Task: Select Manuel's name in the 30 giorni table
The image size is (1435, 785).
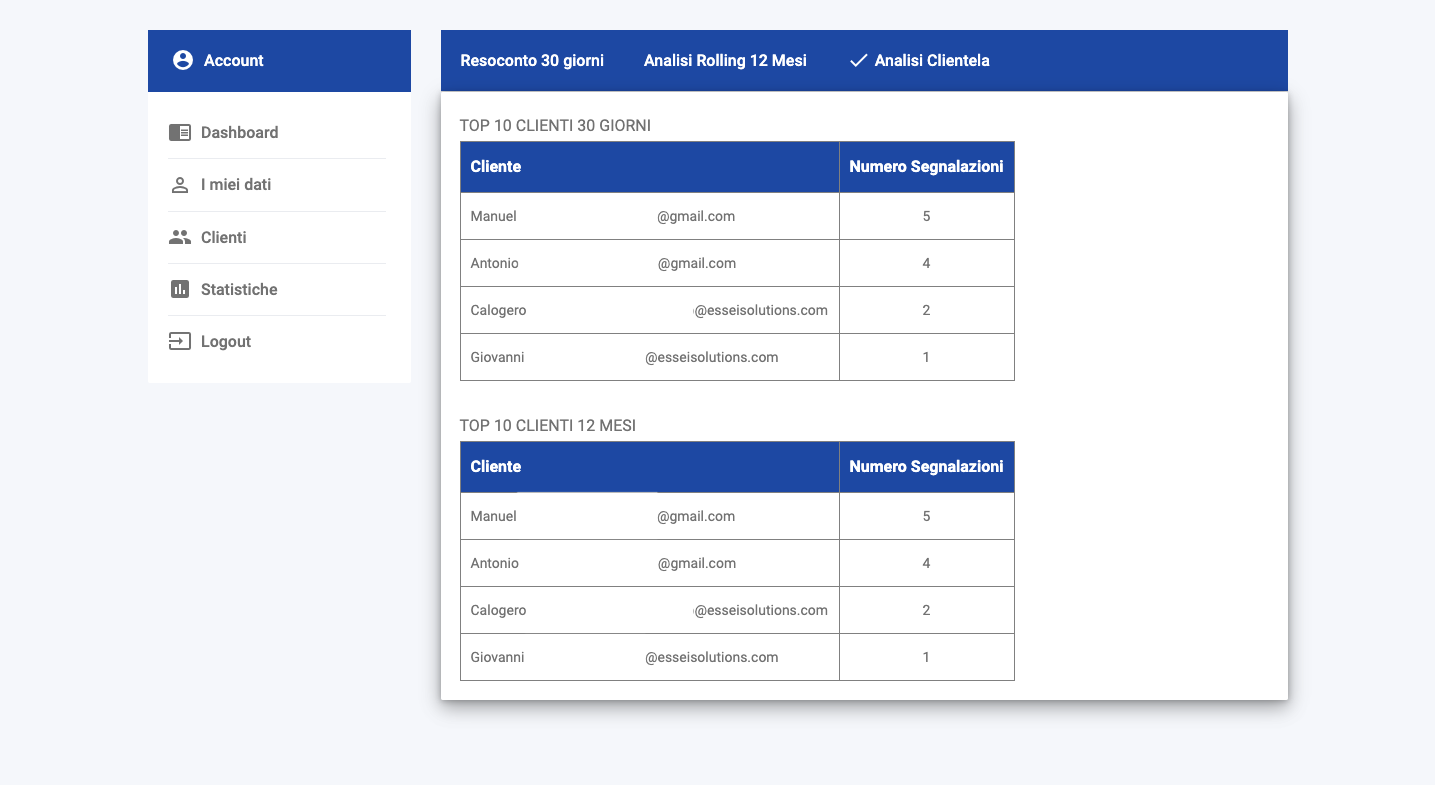Action: point(494,216)
